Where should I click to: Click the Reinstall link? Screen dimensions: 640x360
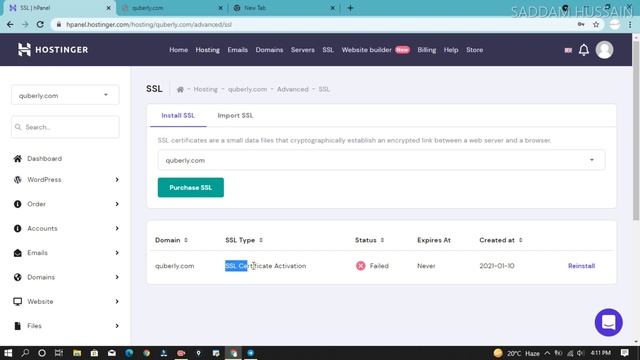pyautogui.click(x=581, y=266)
